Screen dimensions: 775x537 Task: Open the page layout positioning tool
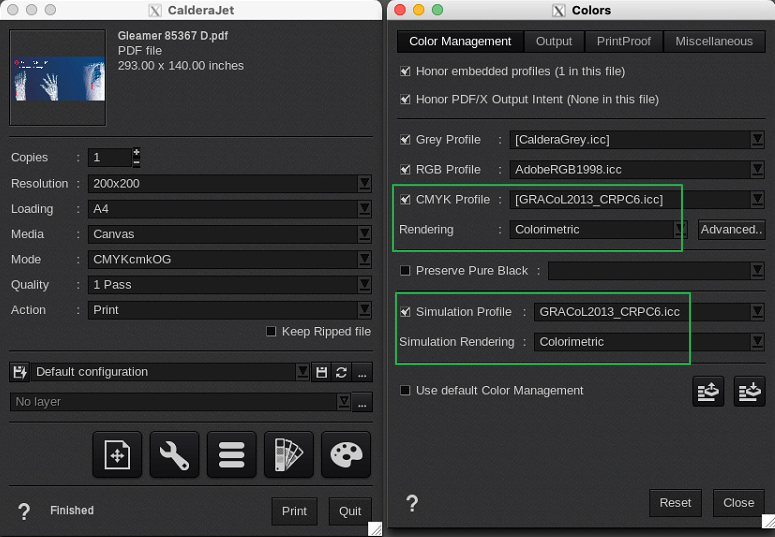pos(117,456)
